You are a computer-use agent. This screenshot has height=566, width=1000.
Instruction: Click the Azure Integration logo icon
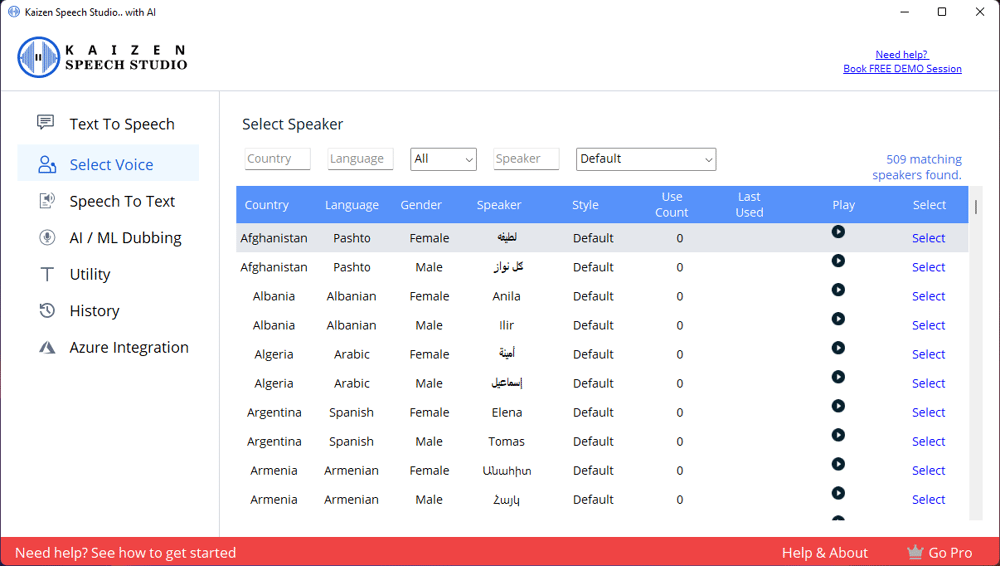click(46, 348)
